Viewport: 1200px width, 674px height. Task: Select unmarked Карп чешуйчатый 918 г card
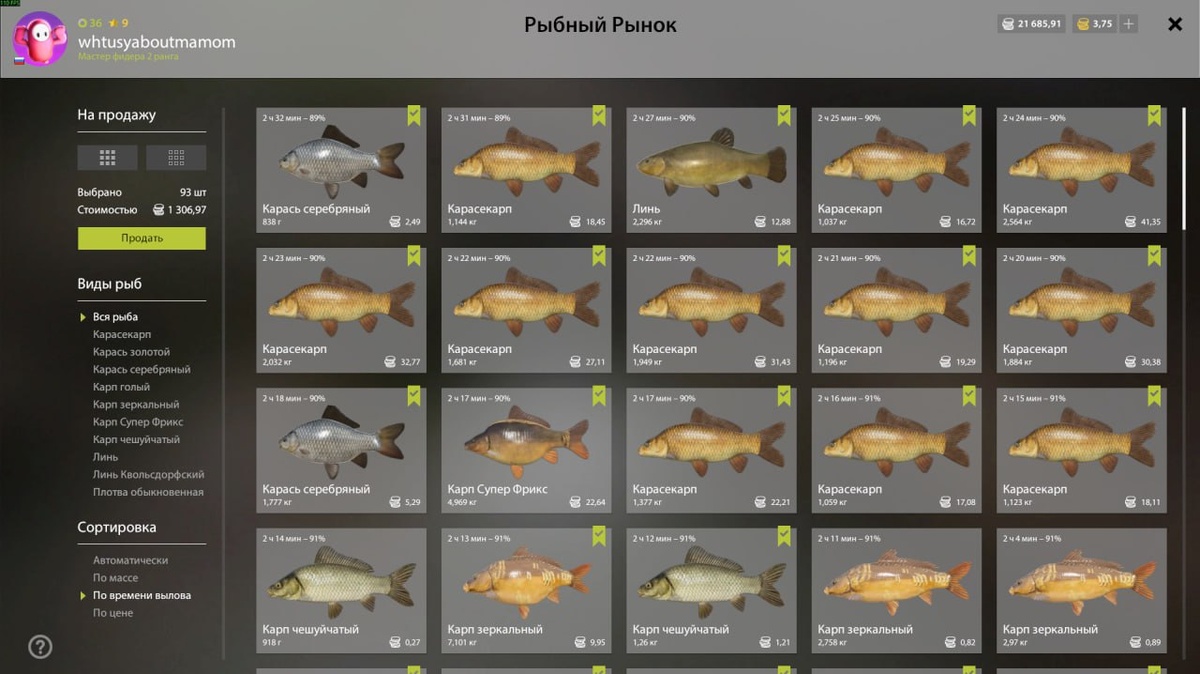[341, 590]
